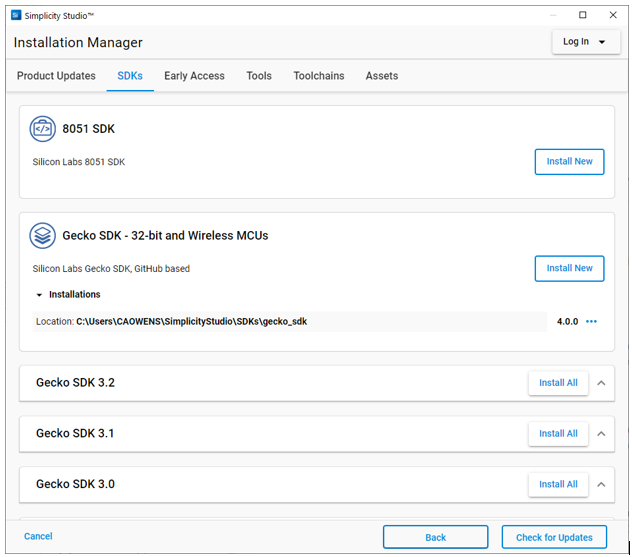632x557 pixels.
Task: Click the 8051 SDK code icon
Action: point(42,129)
